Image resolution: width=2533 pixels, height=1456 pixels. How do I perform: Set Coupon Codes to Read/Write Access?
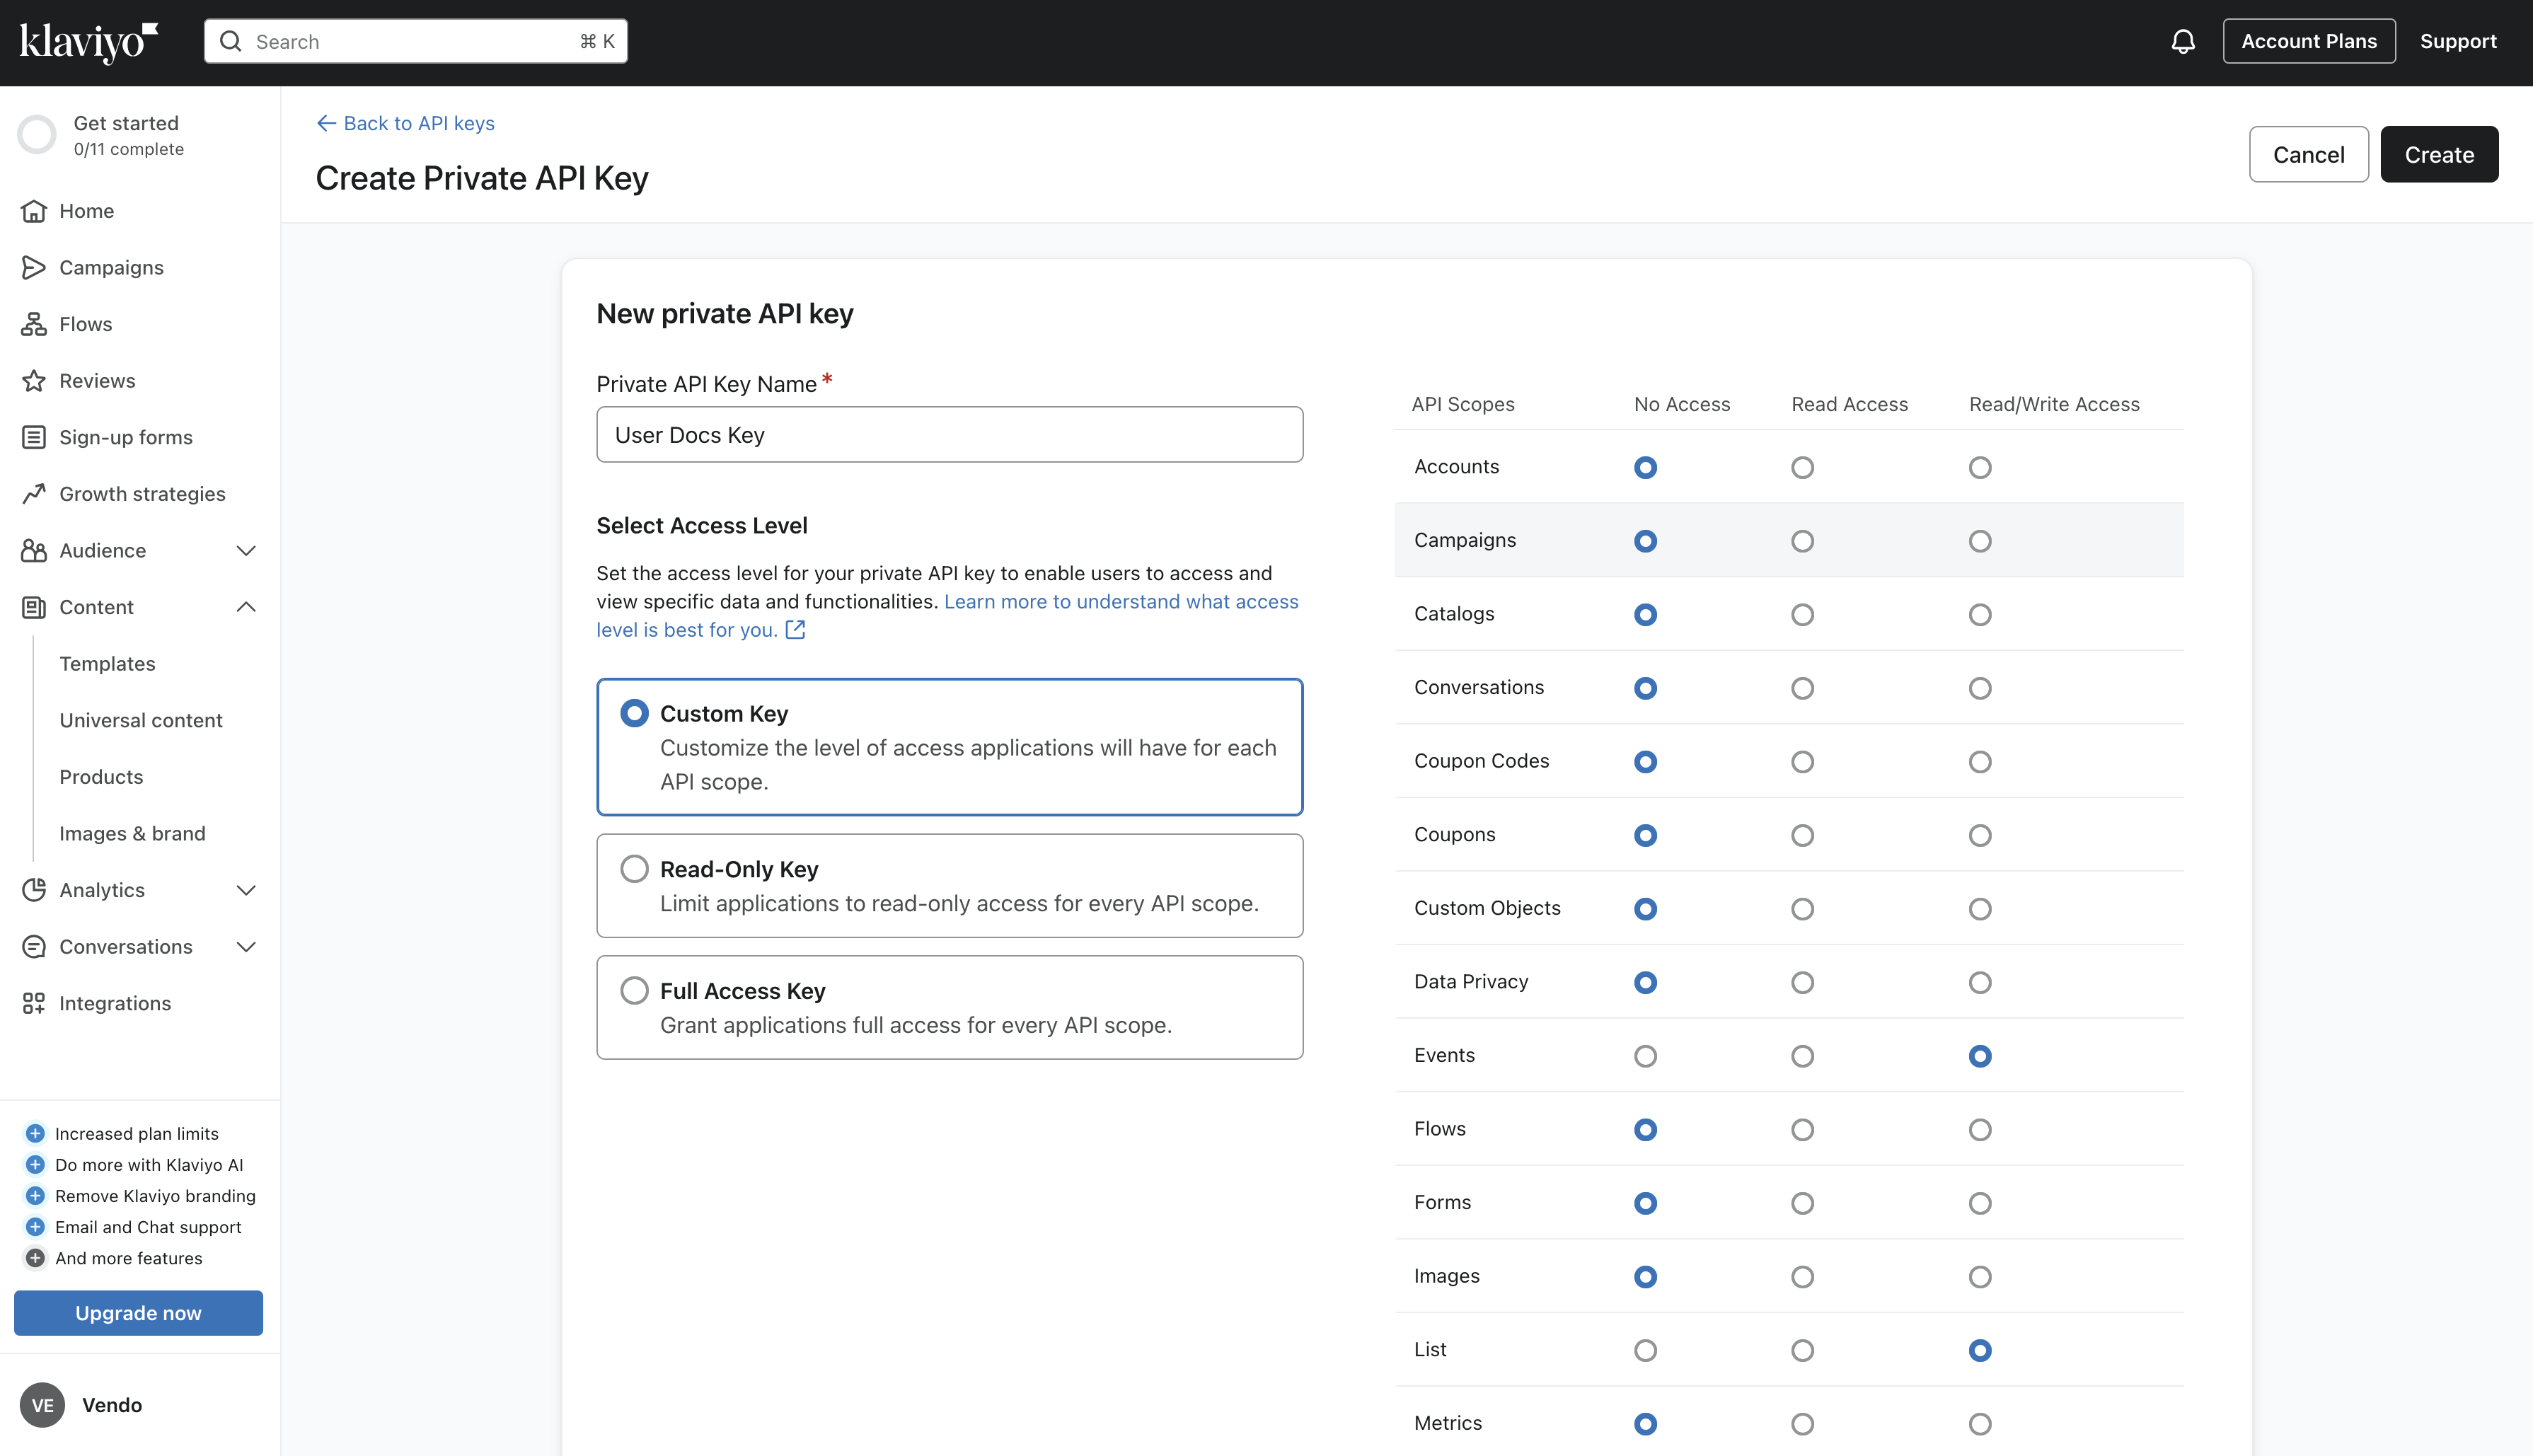[1980, 762]
